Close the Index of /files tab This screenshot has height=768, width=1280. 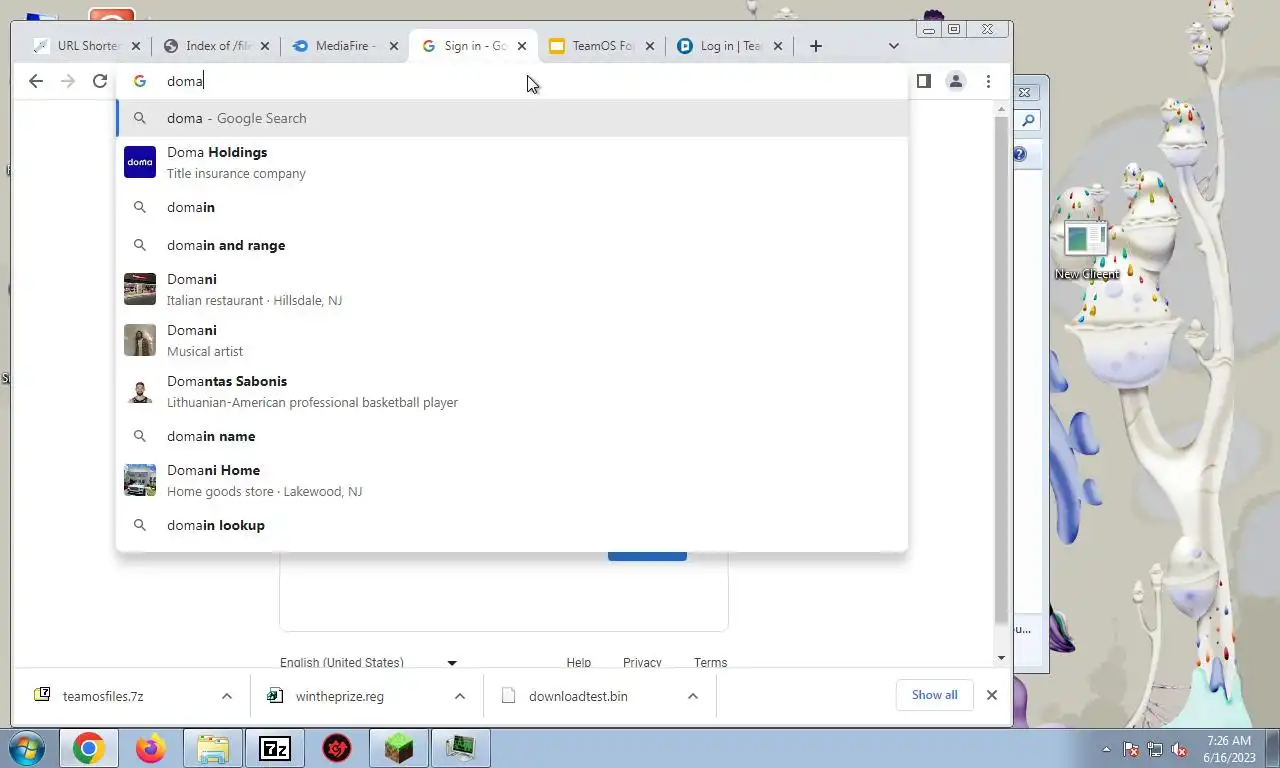click(265, 46)
